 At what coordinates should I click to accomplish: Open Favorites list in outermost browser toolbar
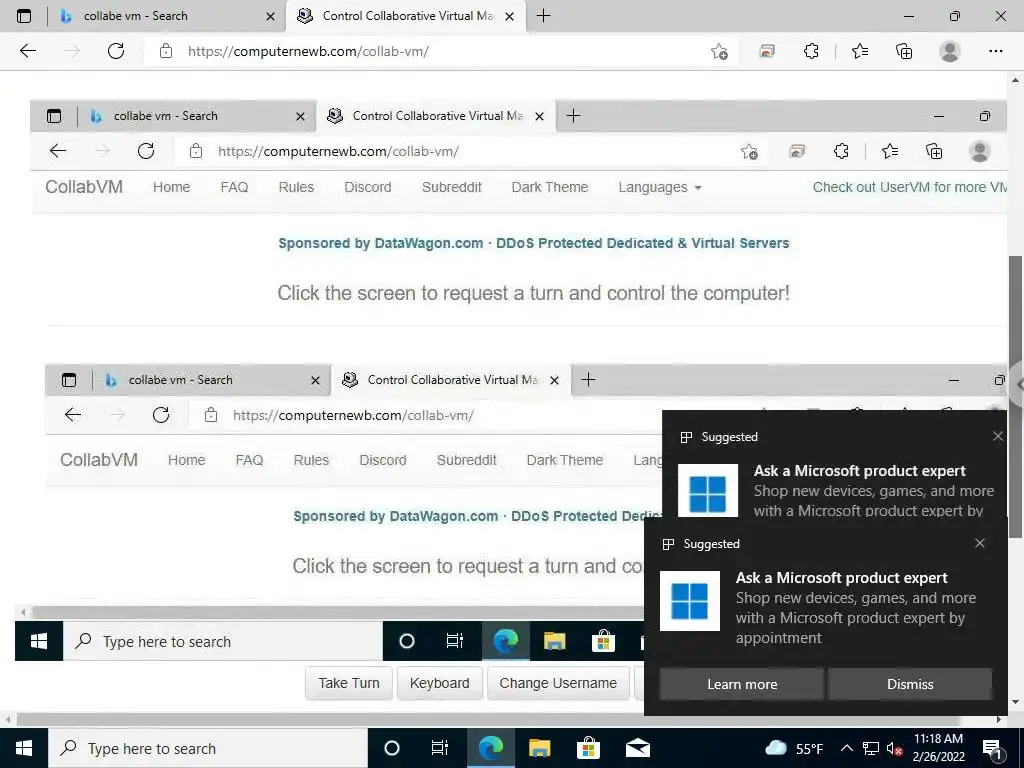(860, 51)
